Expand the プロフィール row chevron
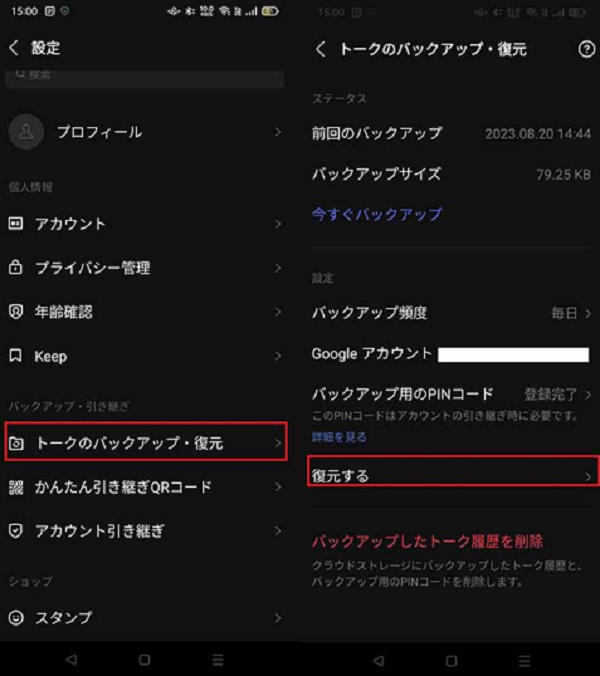The height and width of the screenshot is (676, 600). point(278,132)
